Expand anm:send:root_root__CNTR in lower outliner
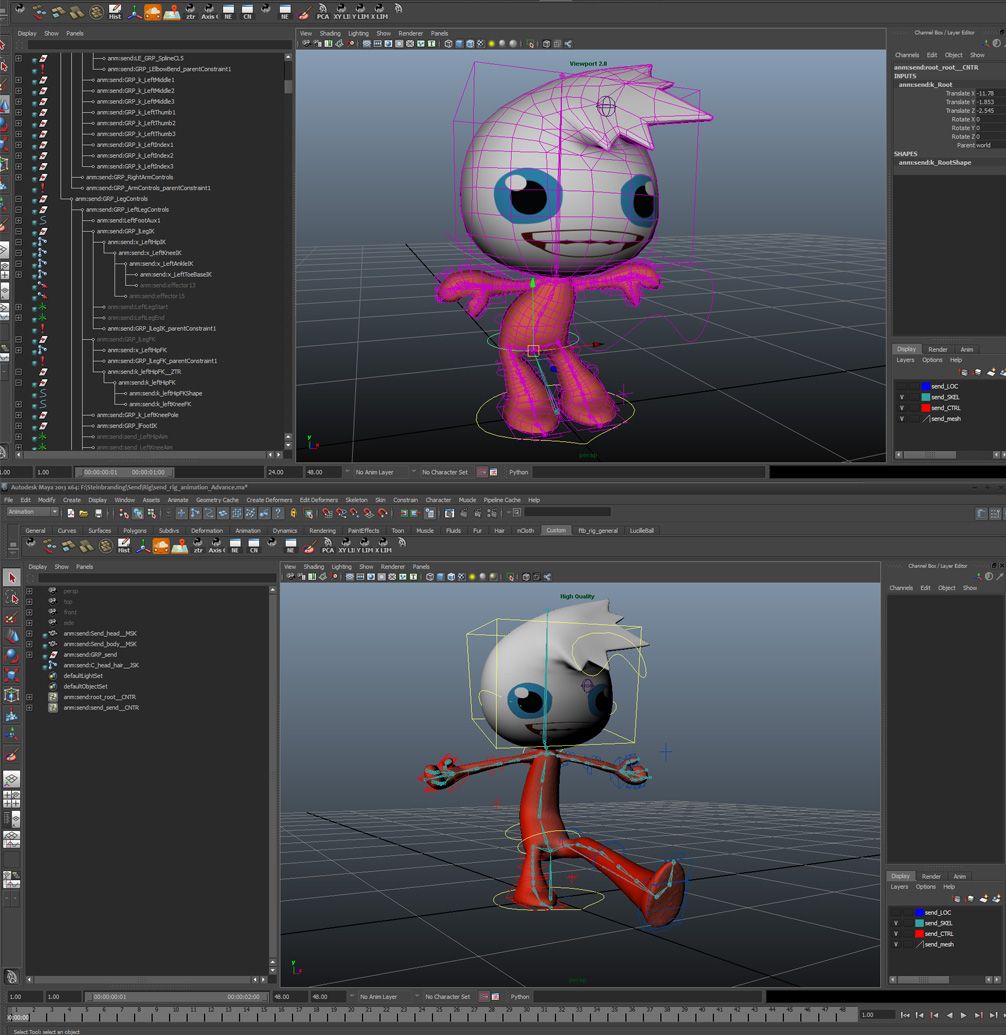The image size is (1006, 1035). tap(29, 697)
